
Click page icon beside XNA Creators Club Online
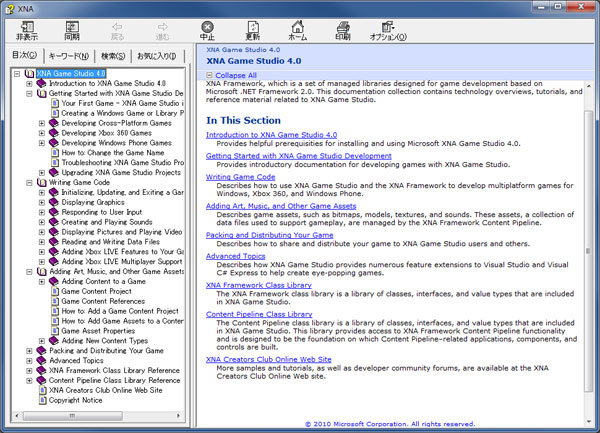point(43,390)
